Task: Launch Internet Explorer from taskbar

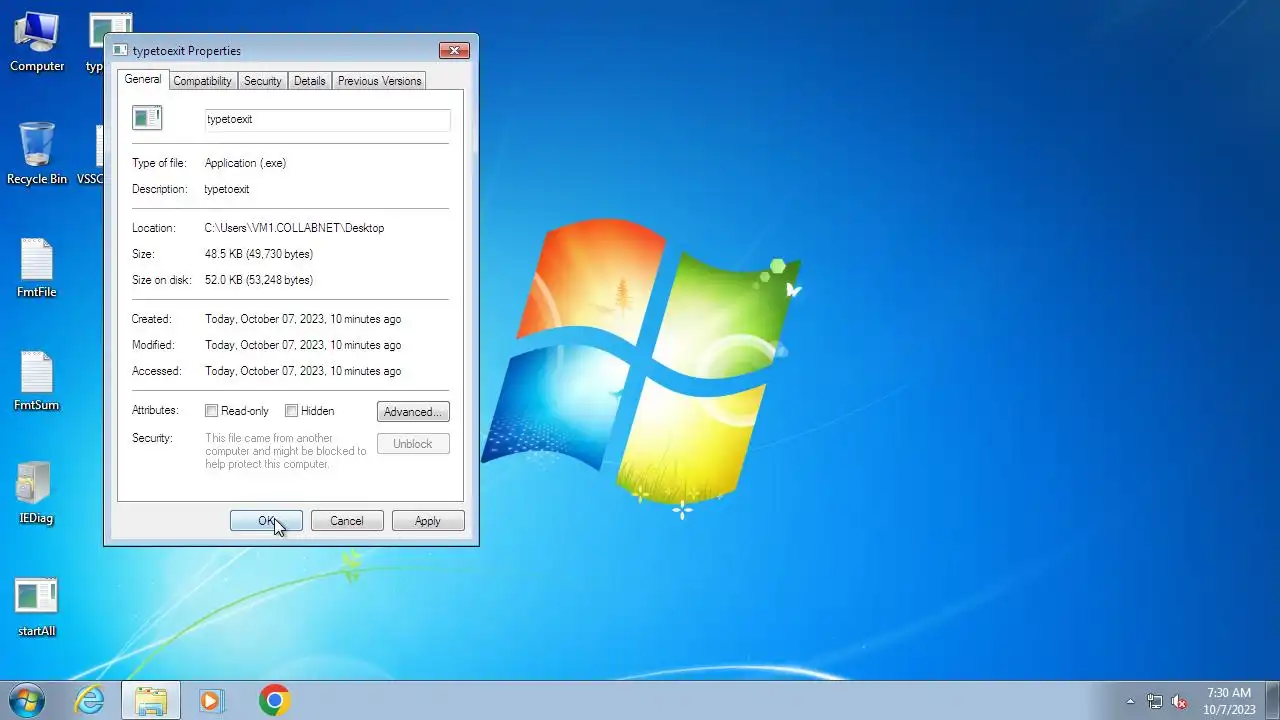Action: (x=90, y=700)
